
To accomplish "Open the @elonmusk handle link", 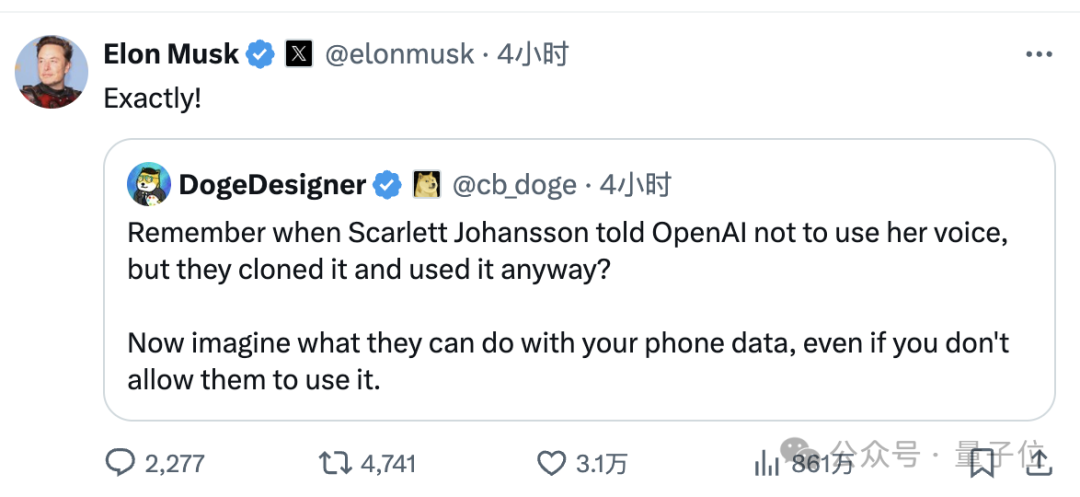I will (400, 54).
